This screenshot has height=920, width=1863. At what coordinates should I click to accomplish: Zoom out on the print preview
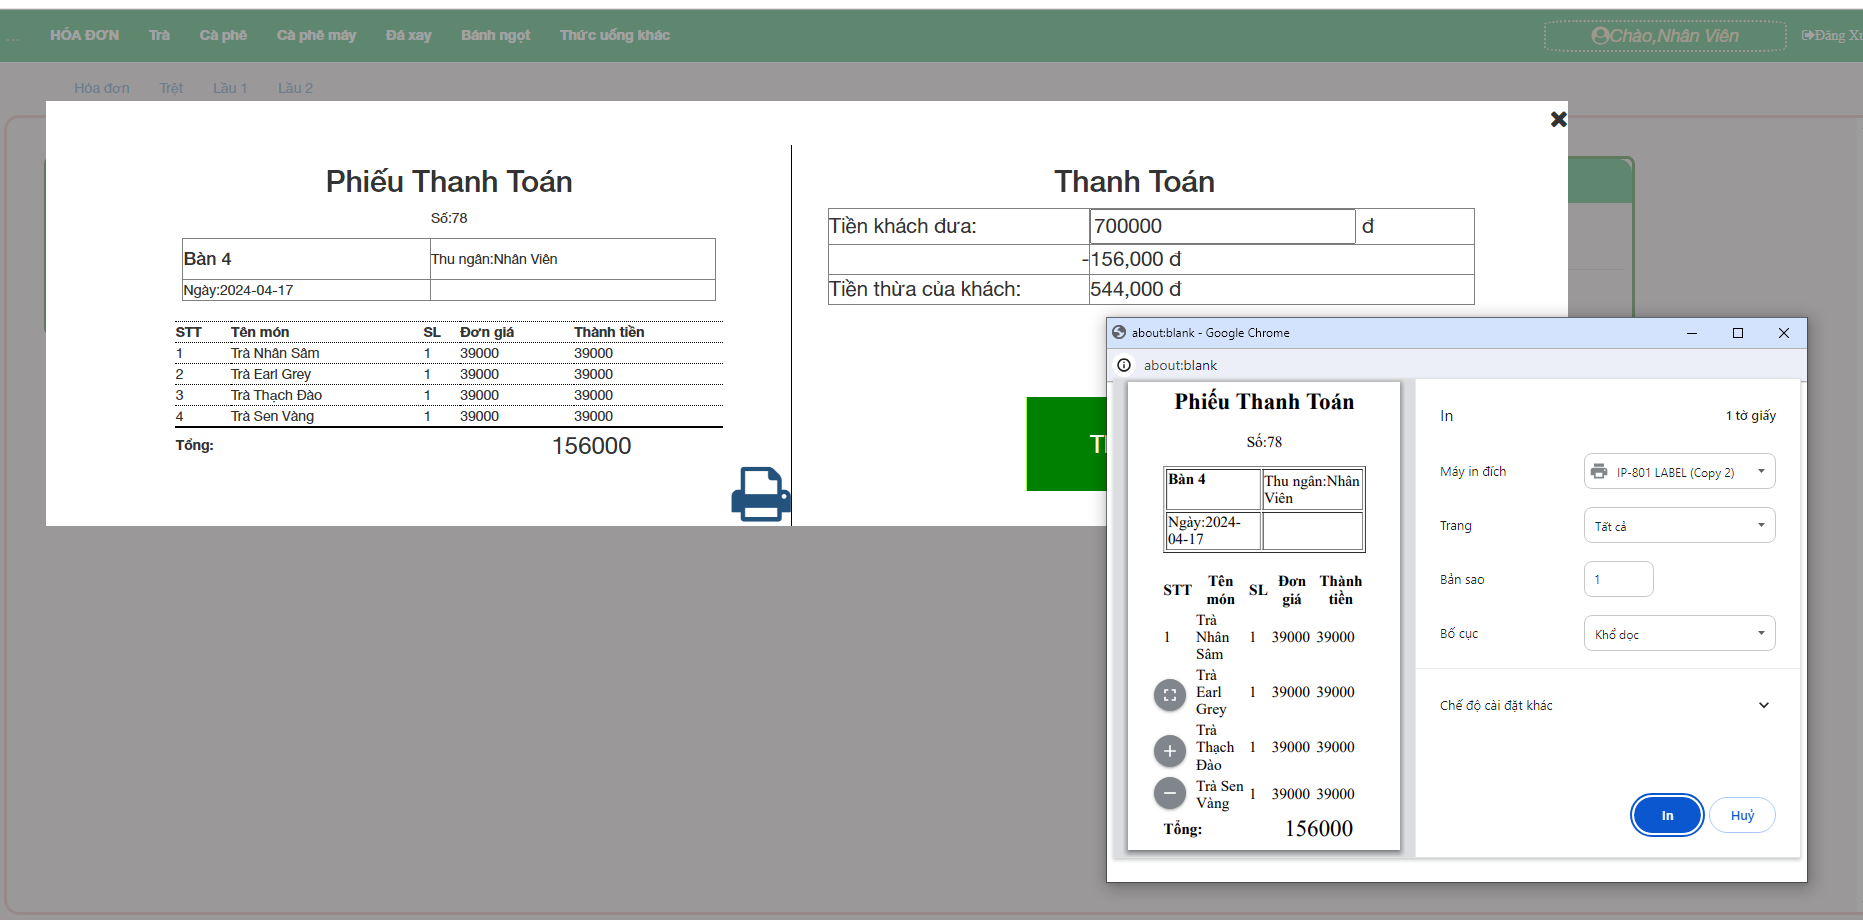(1169, 793)
